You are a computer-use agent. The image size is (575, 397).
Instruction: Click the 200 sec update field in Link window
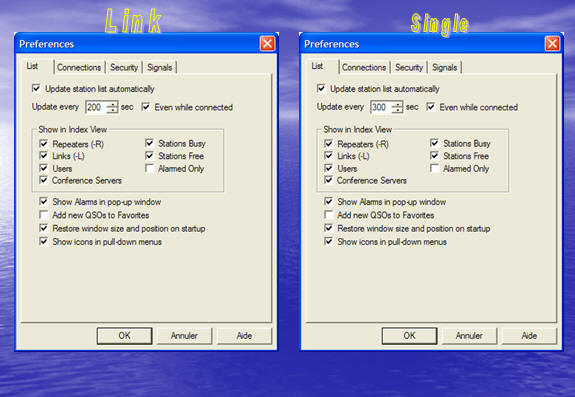pyautogui.click(x=96, y=107)
